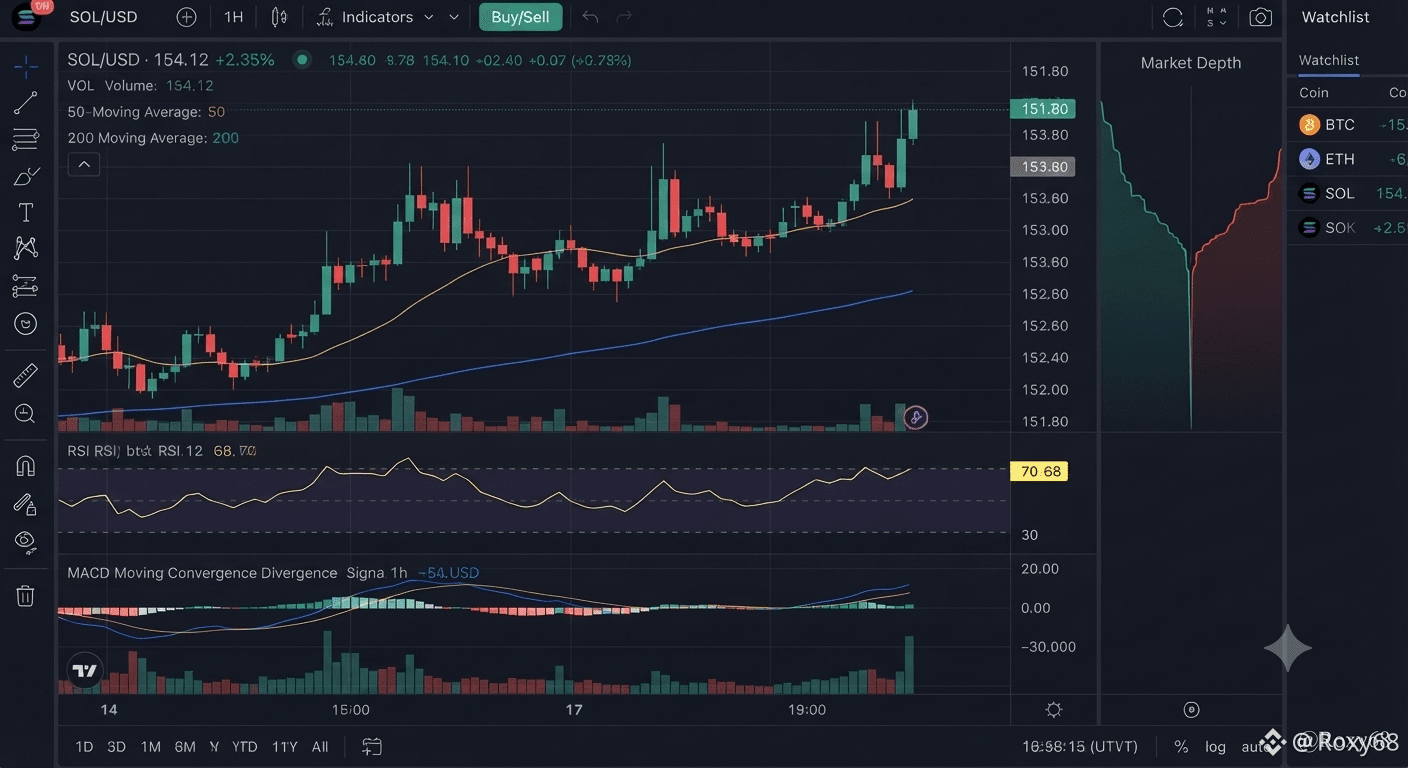Remove drawings with the trash icon

(26, 596)
